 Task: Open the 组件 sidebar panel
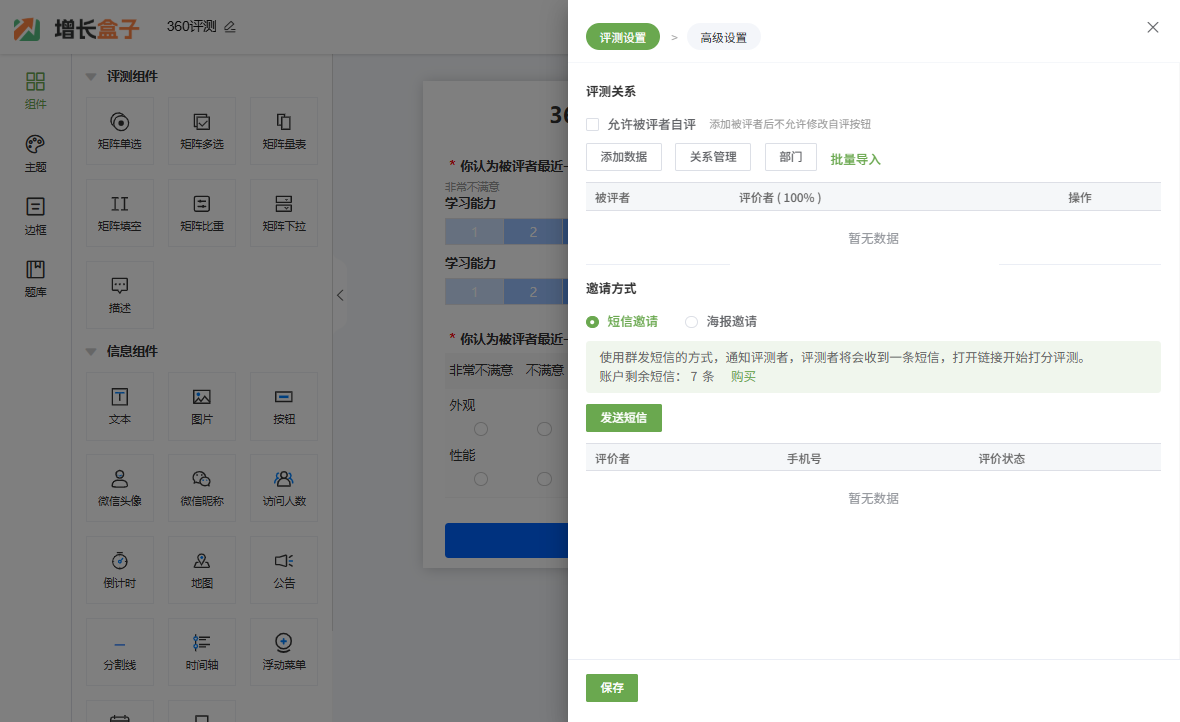[x=35, y=90]
